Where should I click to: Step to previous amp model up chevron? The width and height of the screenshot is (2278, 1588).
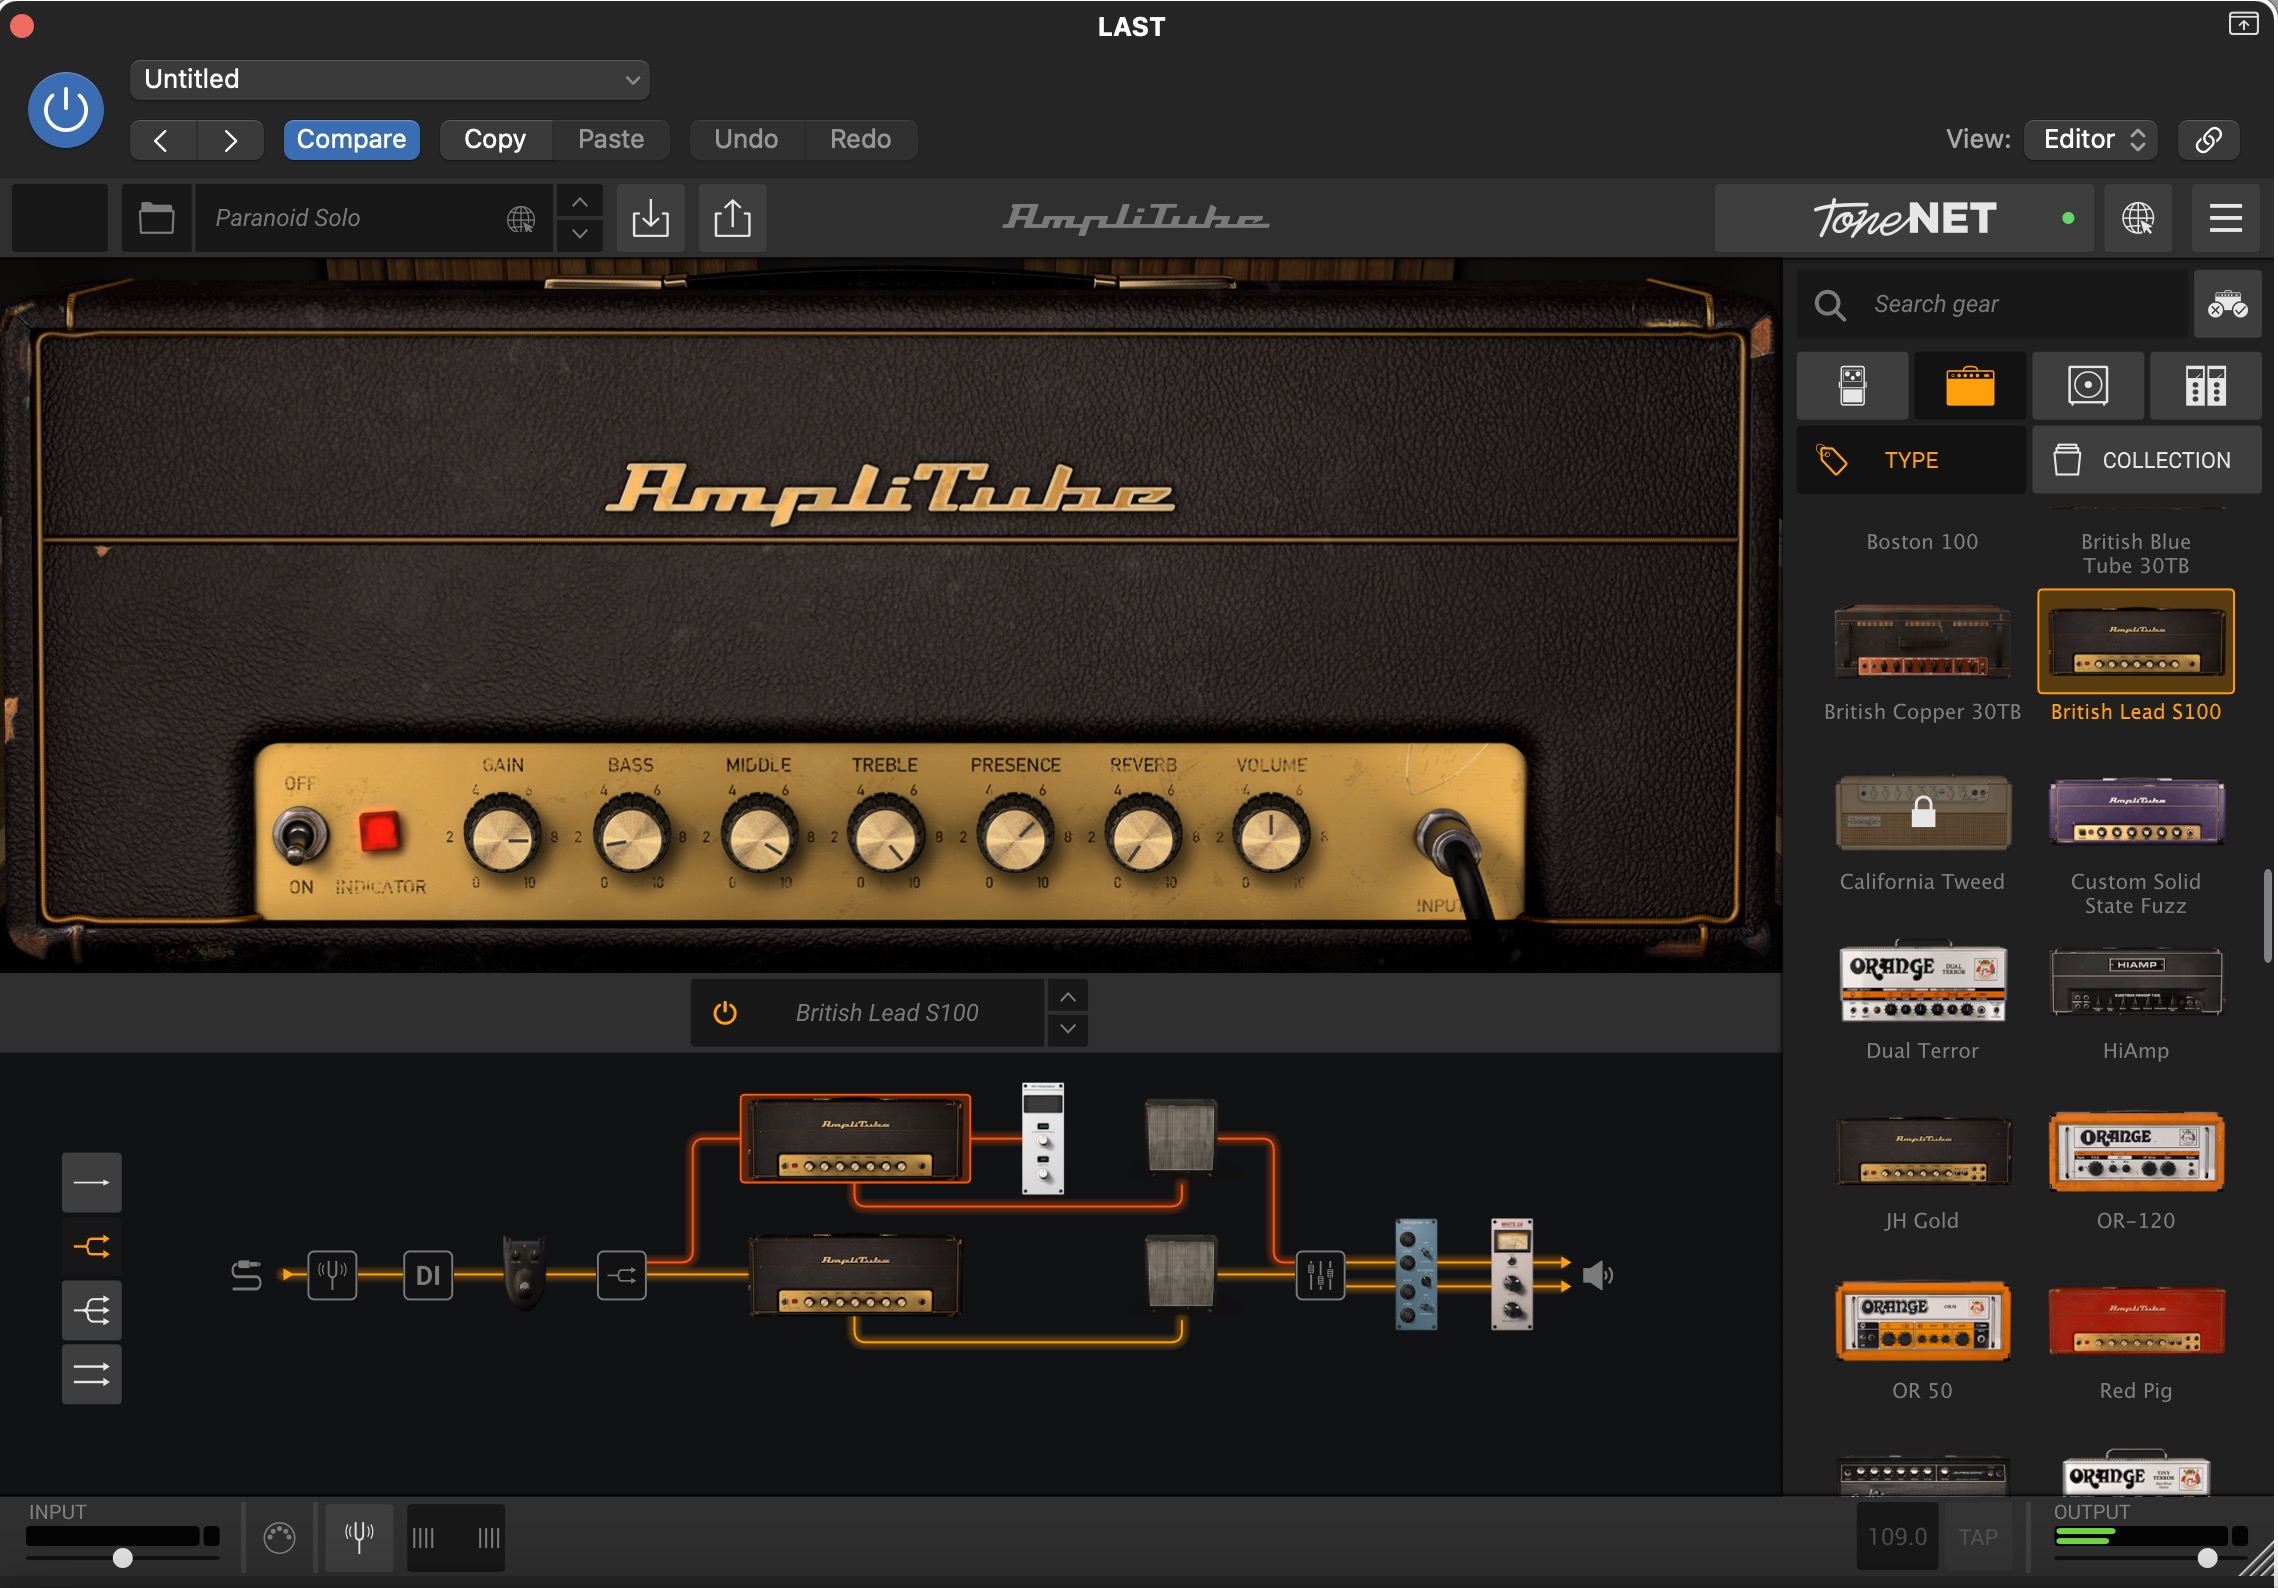(x=1068, y=997)
